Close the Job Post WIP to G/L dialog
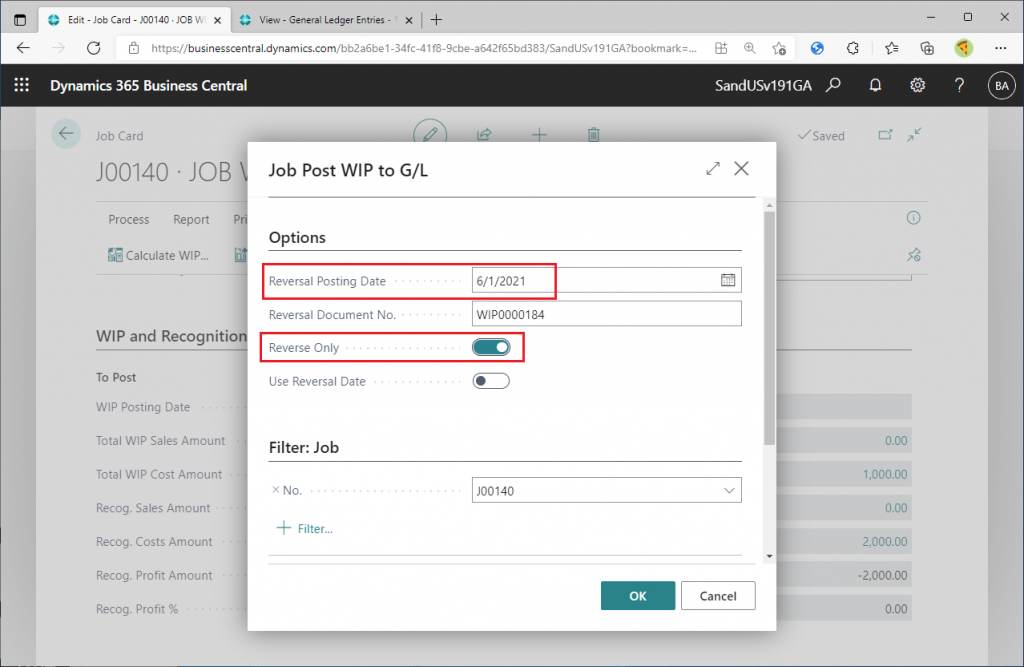Viewport: 1024px width, 667px height. point(741,169)
